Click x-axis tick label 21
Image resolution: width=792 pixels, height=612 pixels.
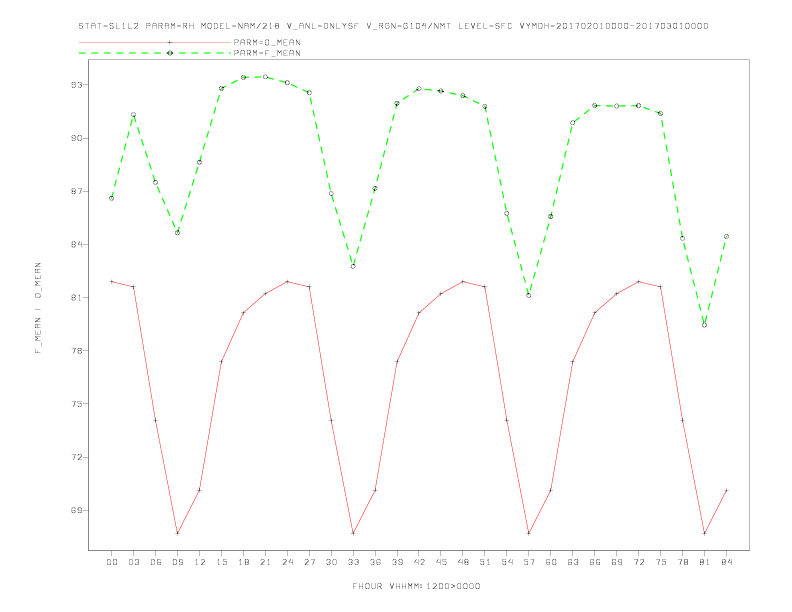[265, 562]
